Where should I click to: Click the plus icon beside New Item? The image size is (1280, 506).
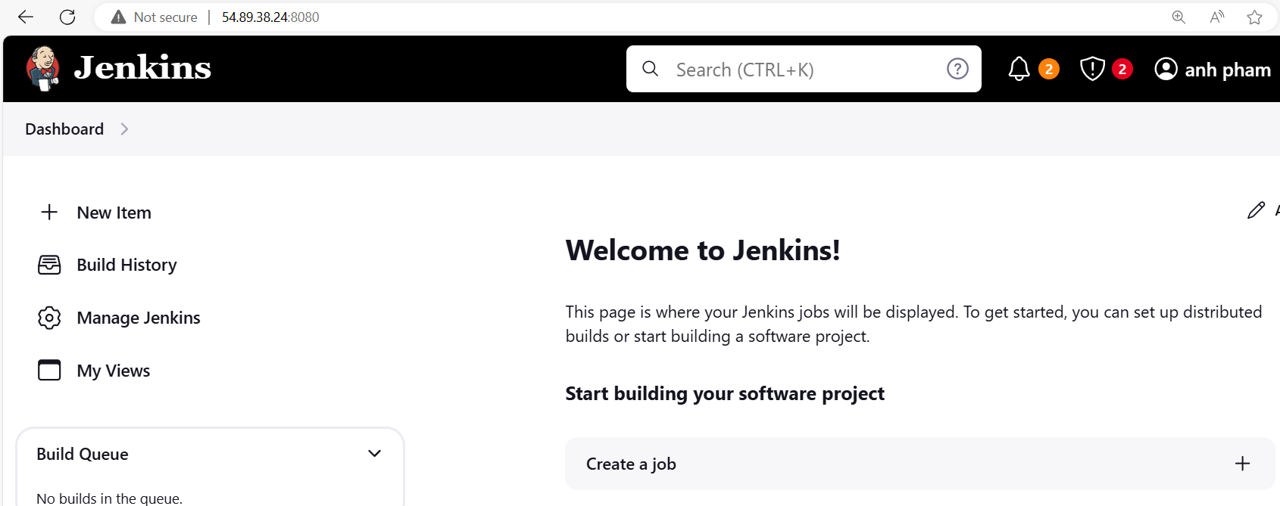[49, 212]
